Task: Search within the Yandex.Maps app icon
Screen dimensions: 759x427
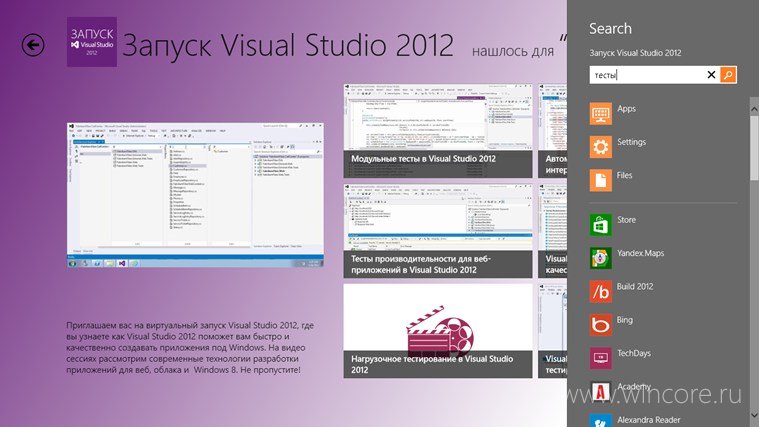Action: 600,258
